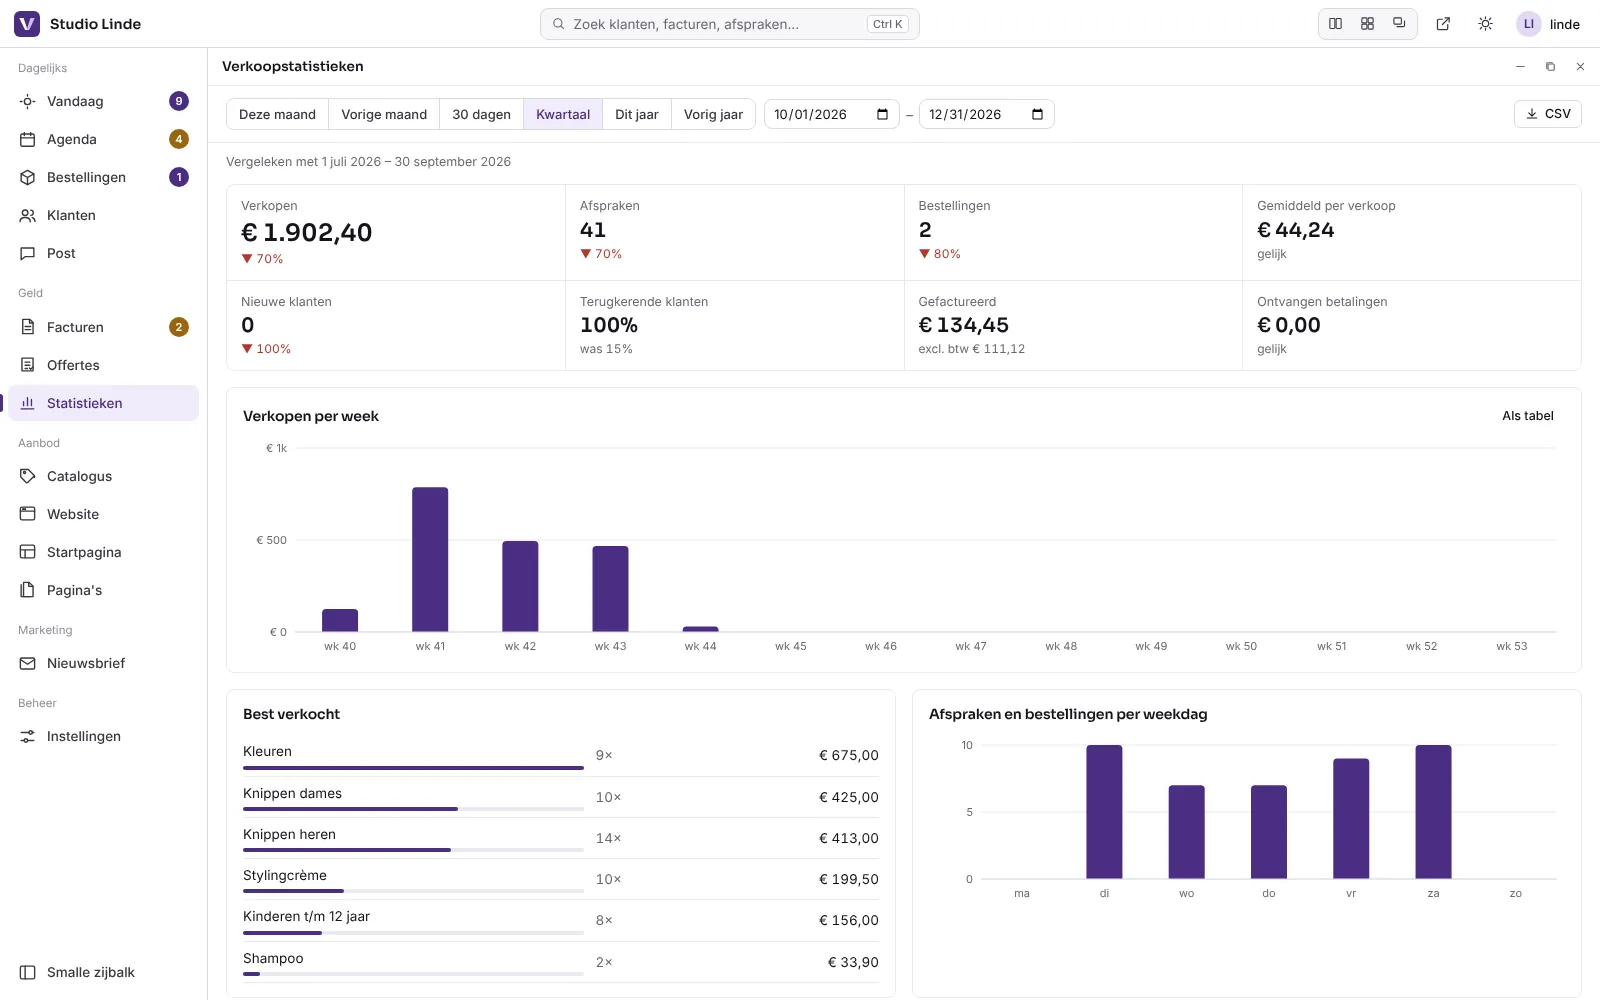The height and width of the screenshot is (1000, 1600).
Task: Open Facturen in the sidebar
Action: click(103, 327)
